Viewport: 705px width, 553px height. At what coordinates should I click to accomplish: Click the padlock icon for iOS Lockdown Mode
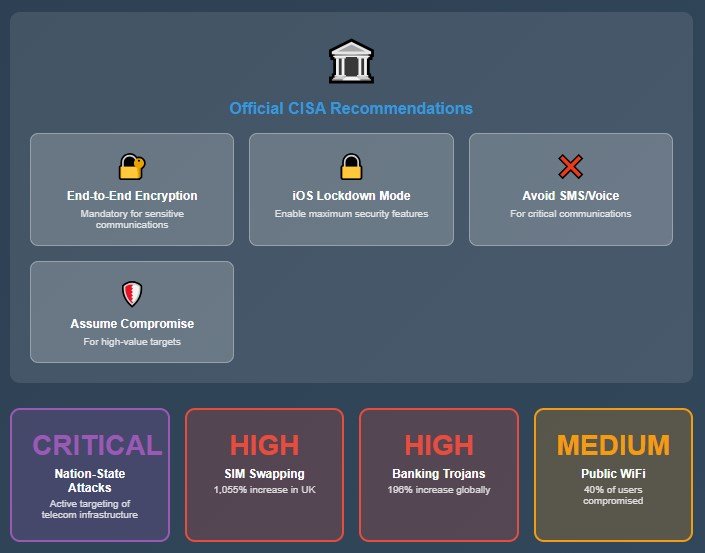[351, 166]
